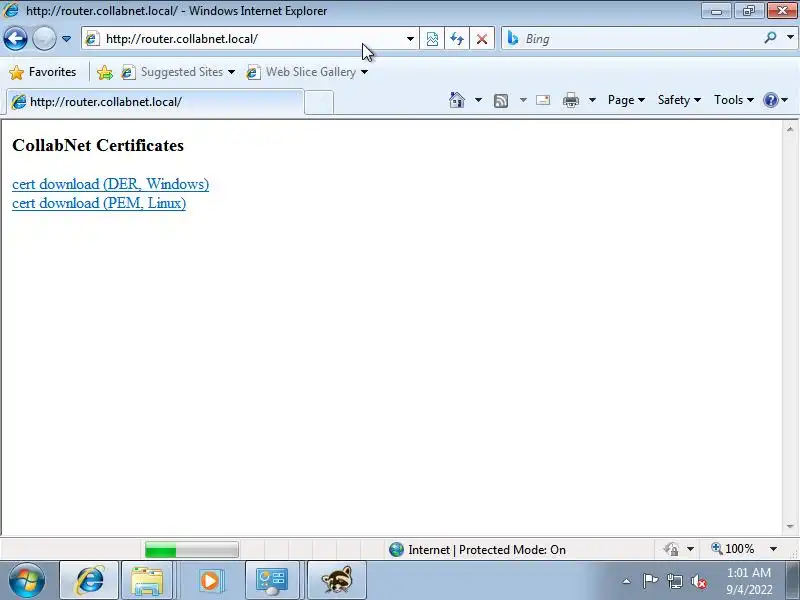800x600 pixels.
Task: Click the RSS feeds icon
Action: (x=501, y=101)
